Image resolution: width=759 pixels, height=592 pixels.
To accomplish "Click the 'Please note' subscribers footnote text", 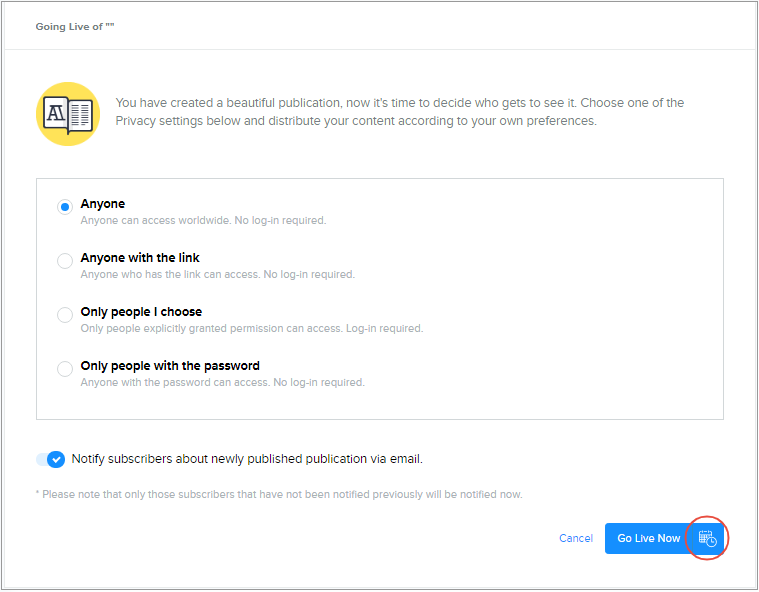I will tap(278, 494).
